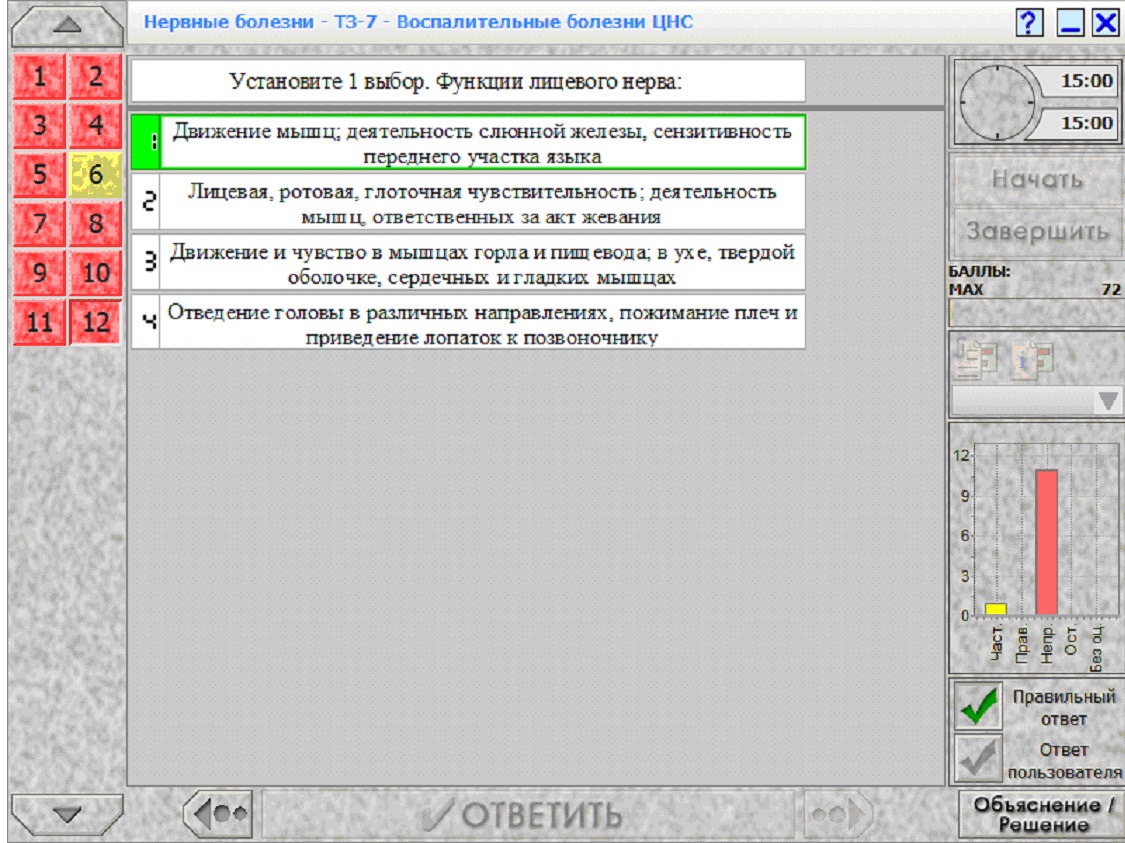Click the score progress bar under БАЛЛЫ
The image size is (1125, 843).
point(1035,313)
